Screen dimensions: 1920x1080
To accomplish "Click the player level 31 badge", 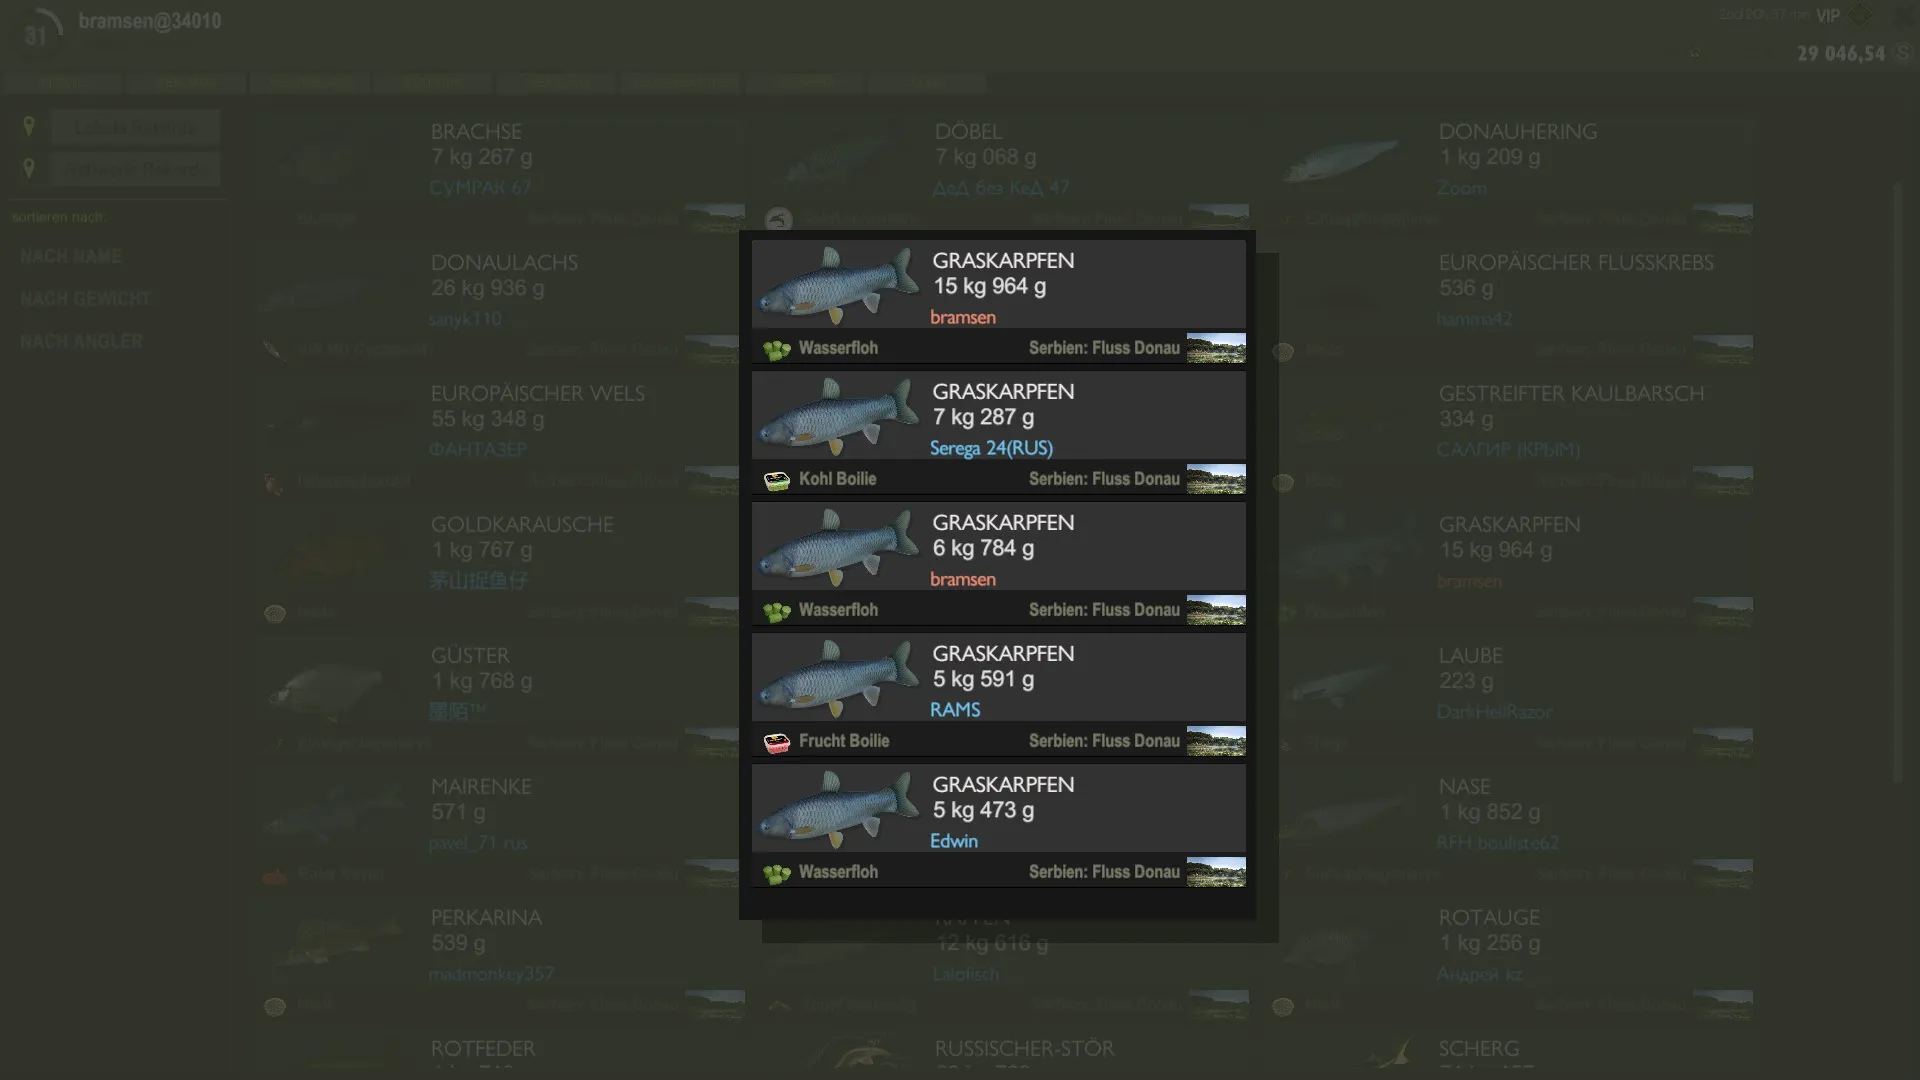I will coord(36,35).
